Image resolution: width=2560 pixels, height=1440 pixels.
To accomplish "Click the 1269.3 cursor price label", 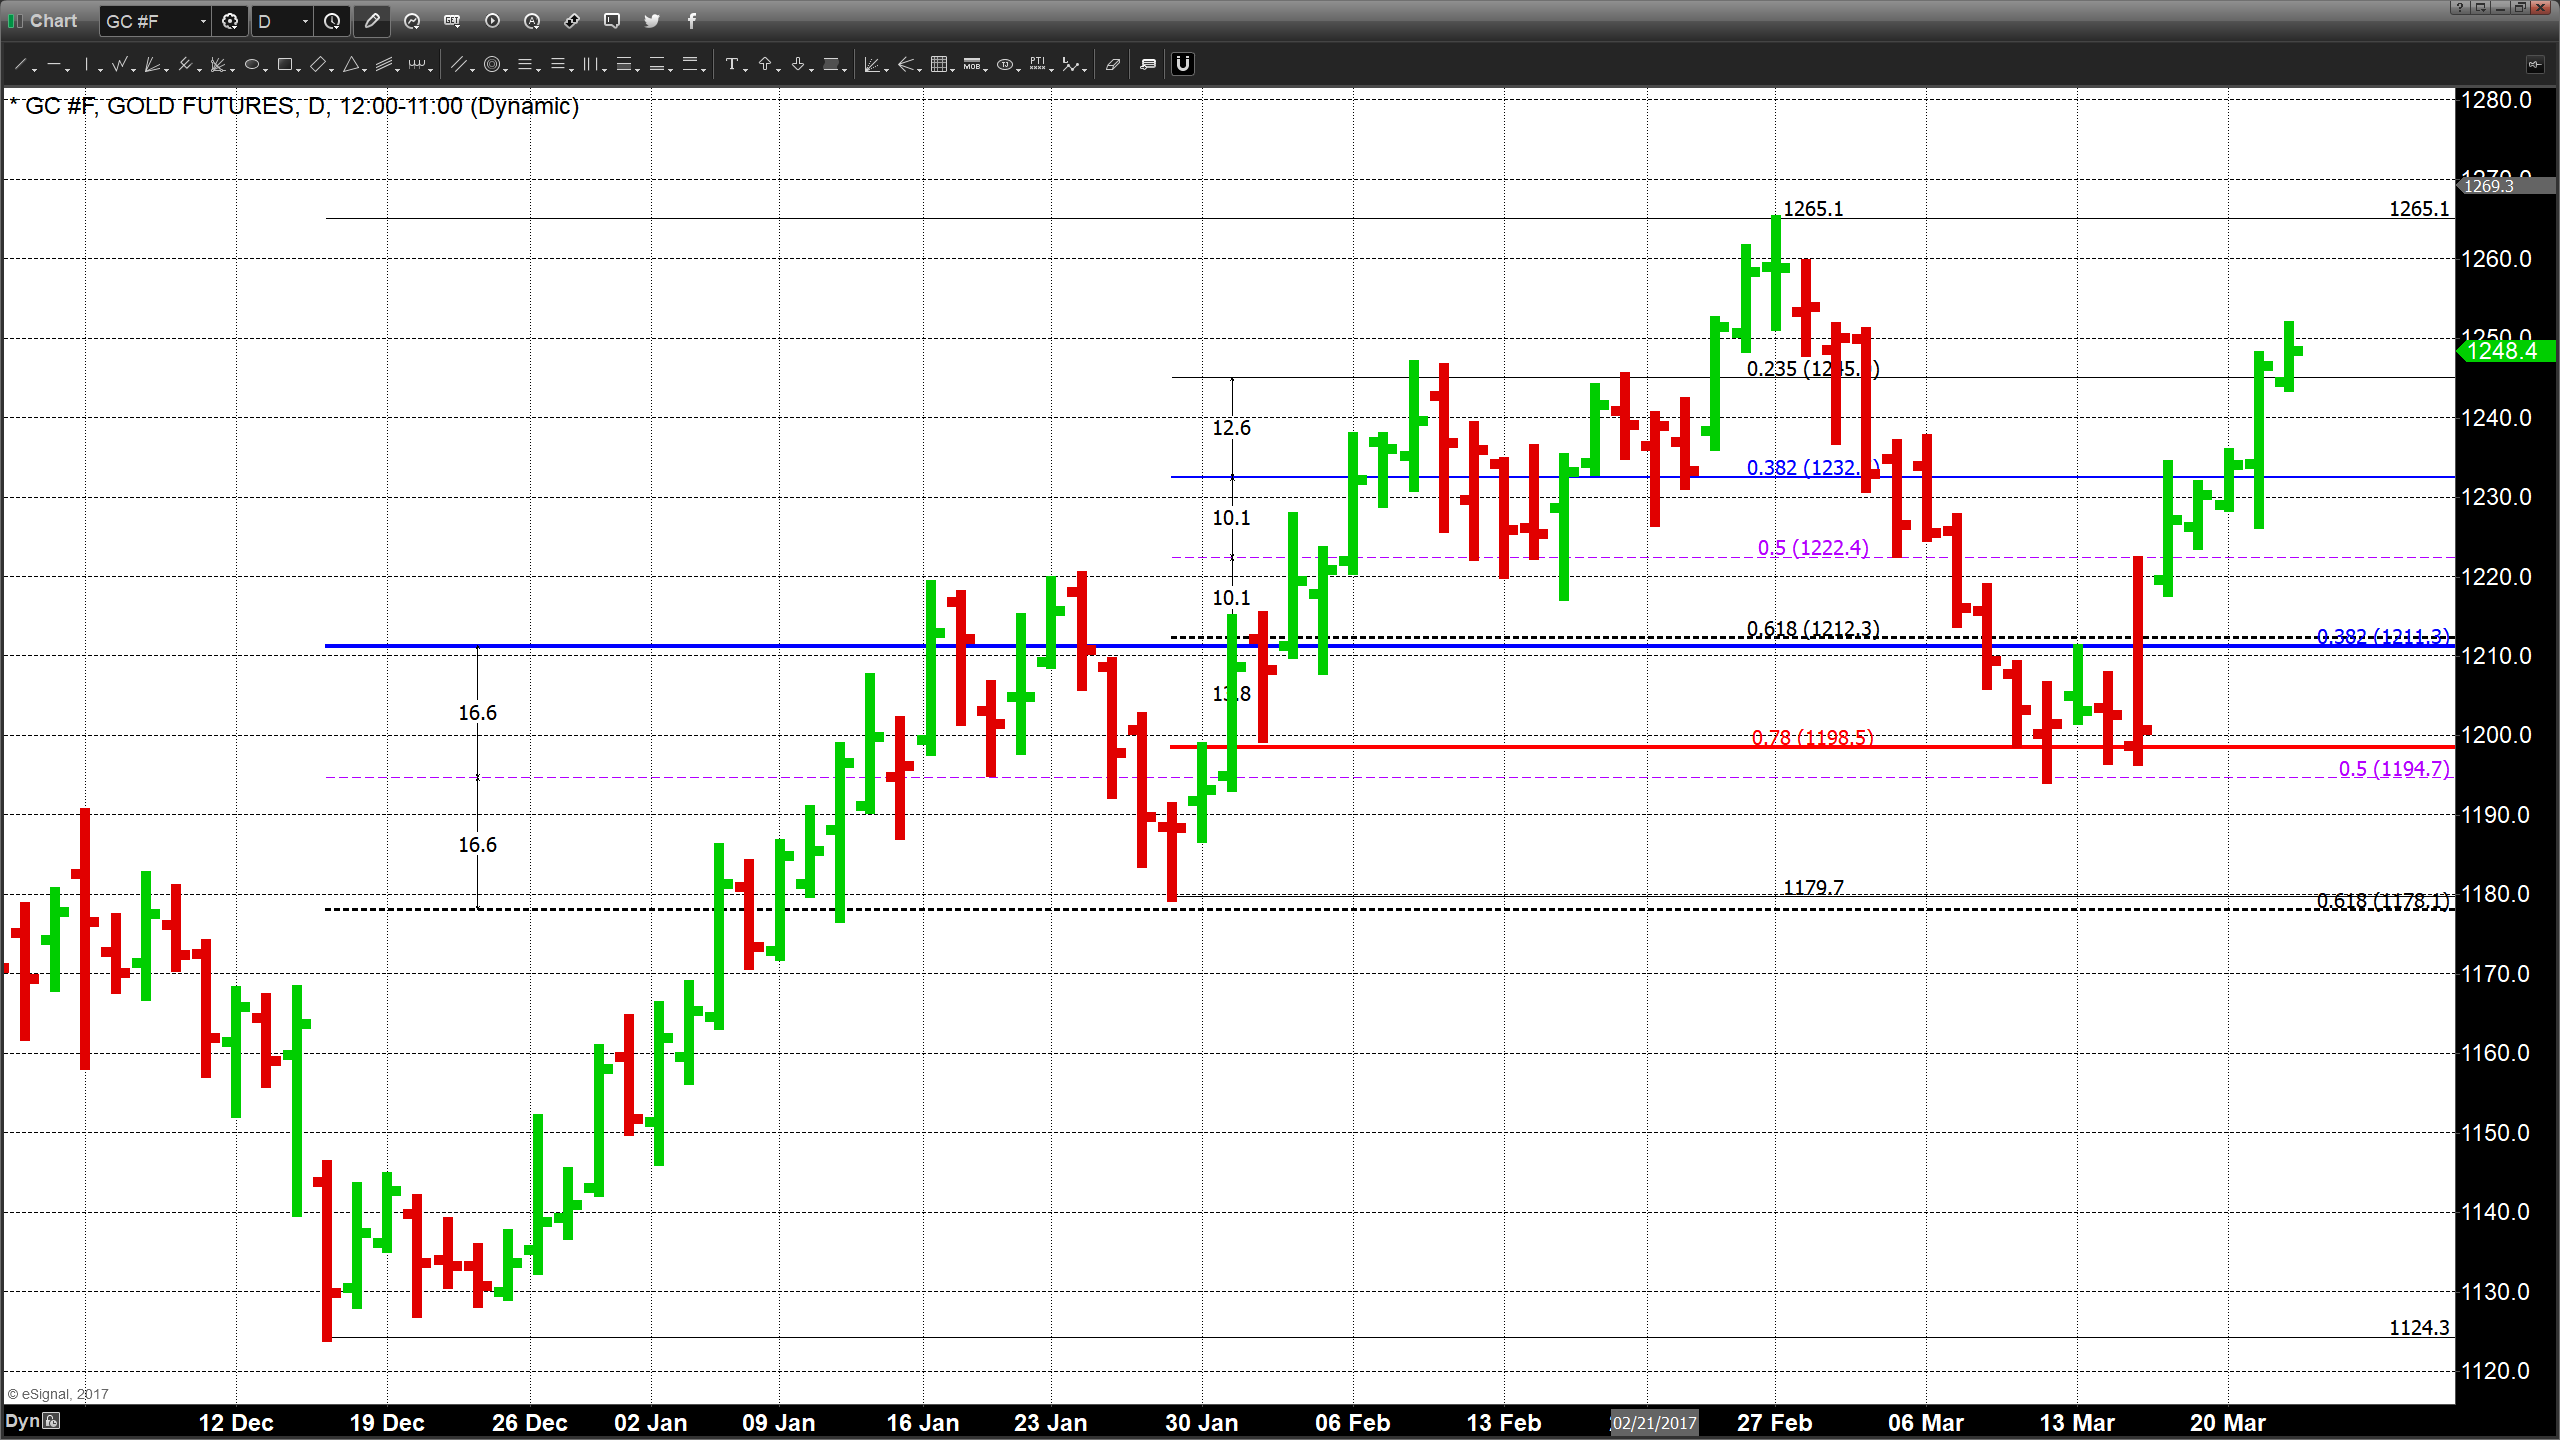I will click(2506, 186).
